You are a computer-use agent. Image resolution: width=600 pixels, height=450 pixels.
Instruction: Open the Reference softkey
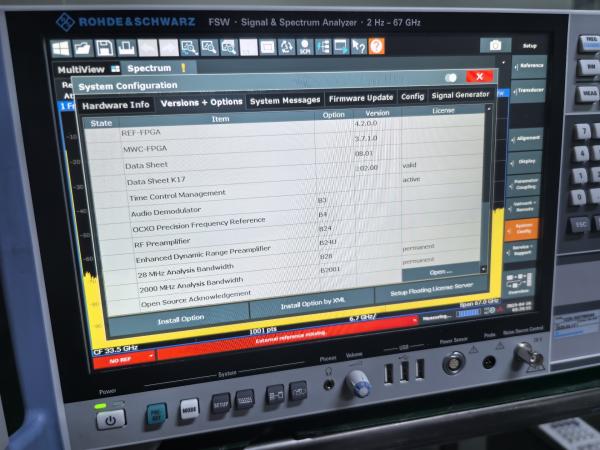click(529, 67)
